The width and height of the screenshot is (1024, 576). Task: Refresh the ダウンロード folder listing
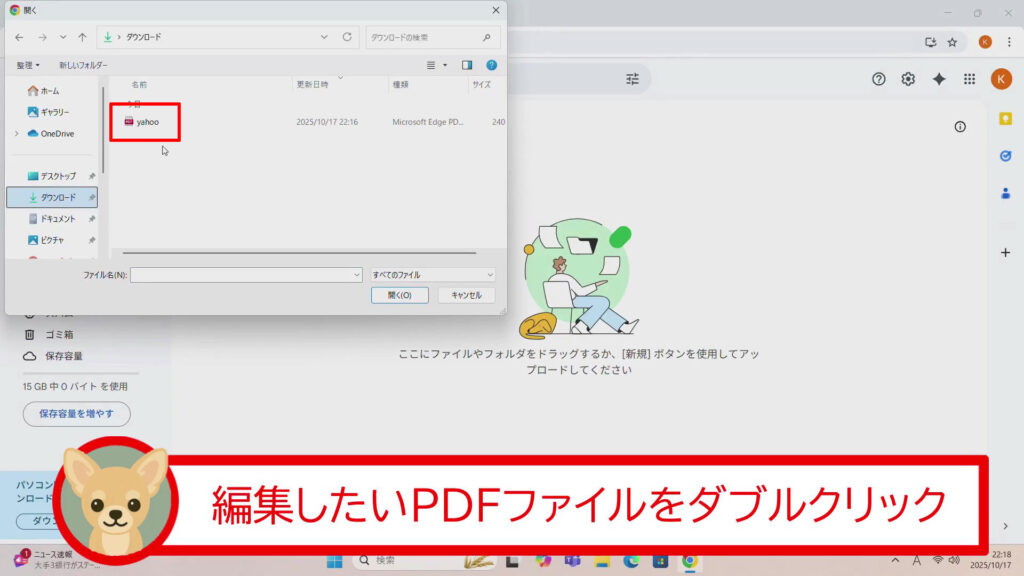click(x=347, y=37)
